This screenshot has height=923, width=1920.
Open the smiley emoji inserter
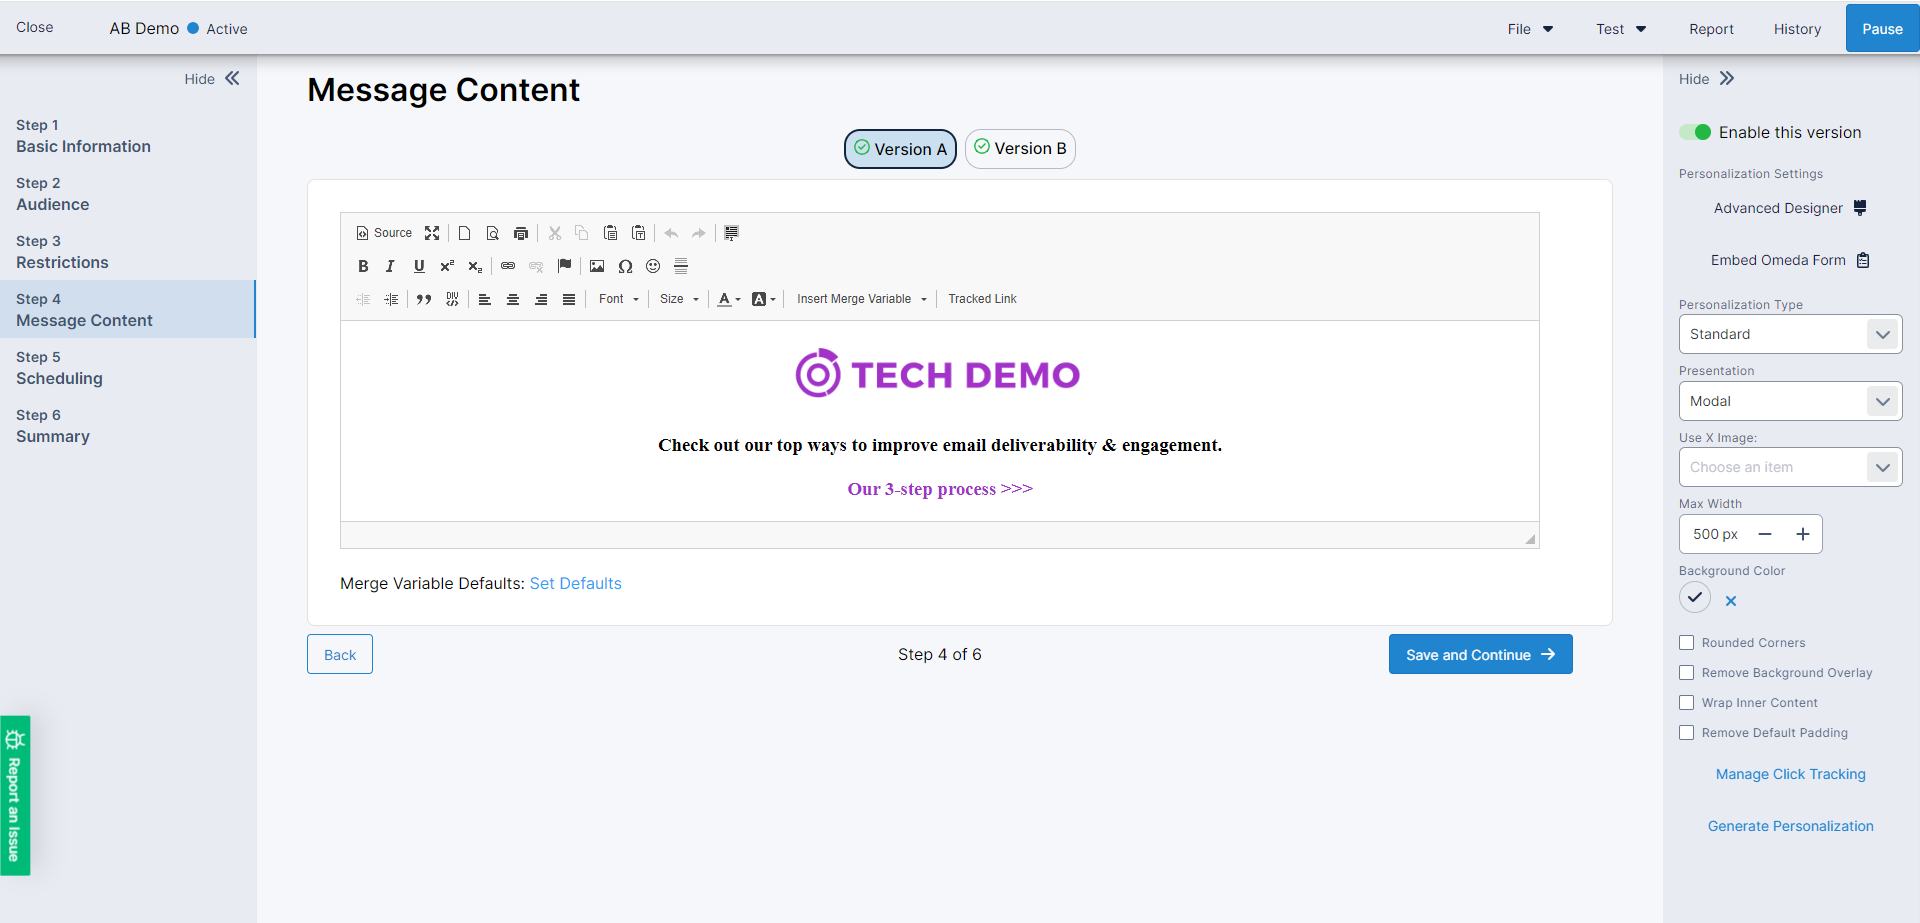tap(653, 266)
